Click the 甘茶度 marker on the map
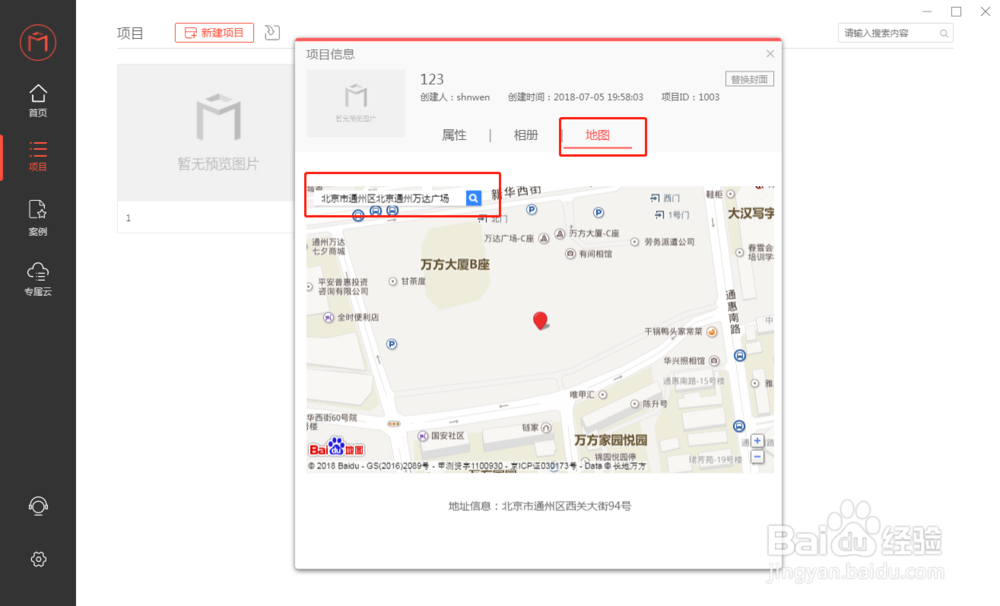This screenshot has width=1000, height=606. pos(393,281)
